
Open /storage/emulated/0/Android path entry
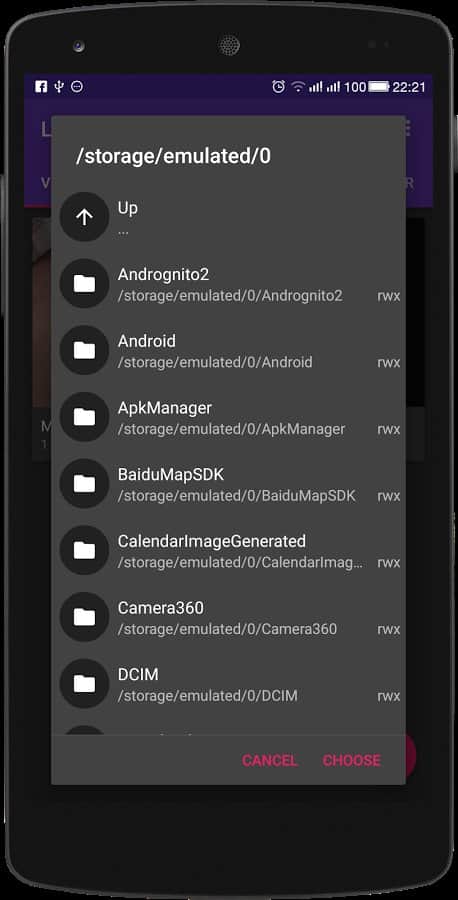click(x=215, y=362)
